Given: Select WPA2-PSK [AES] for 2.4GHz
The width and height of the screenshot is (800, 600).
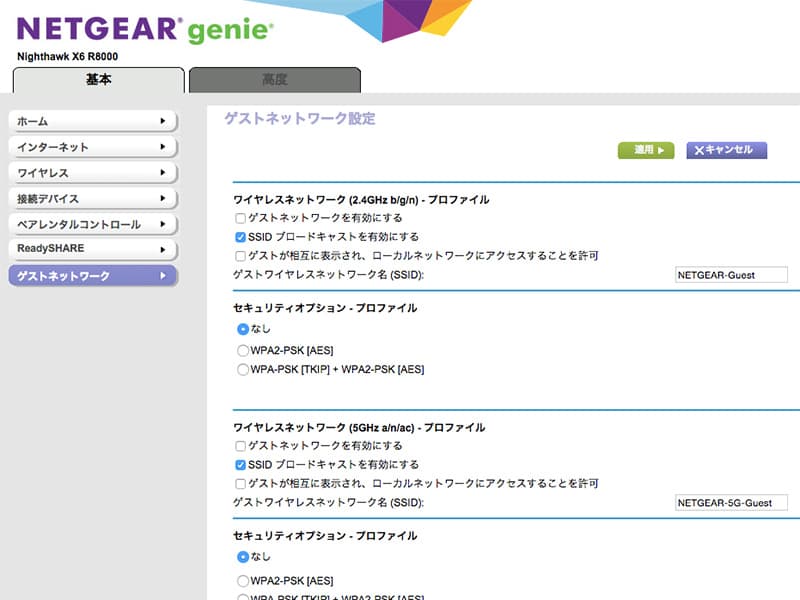Looking at the screenshot, I should pyautogui.click(x=243, y=350).
